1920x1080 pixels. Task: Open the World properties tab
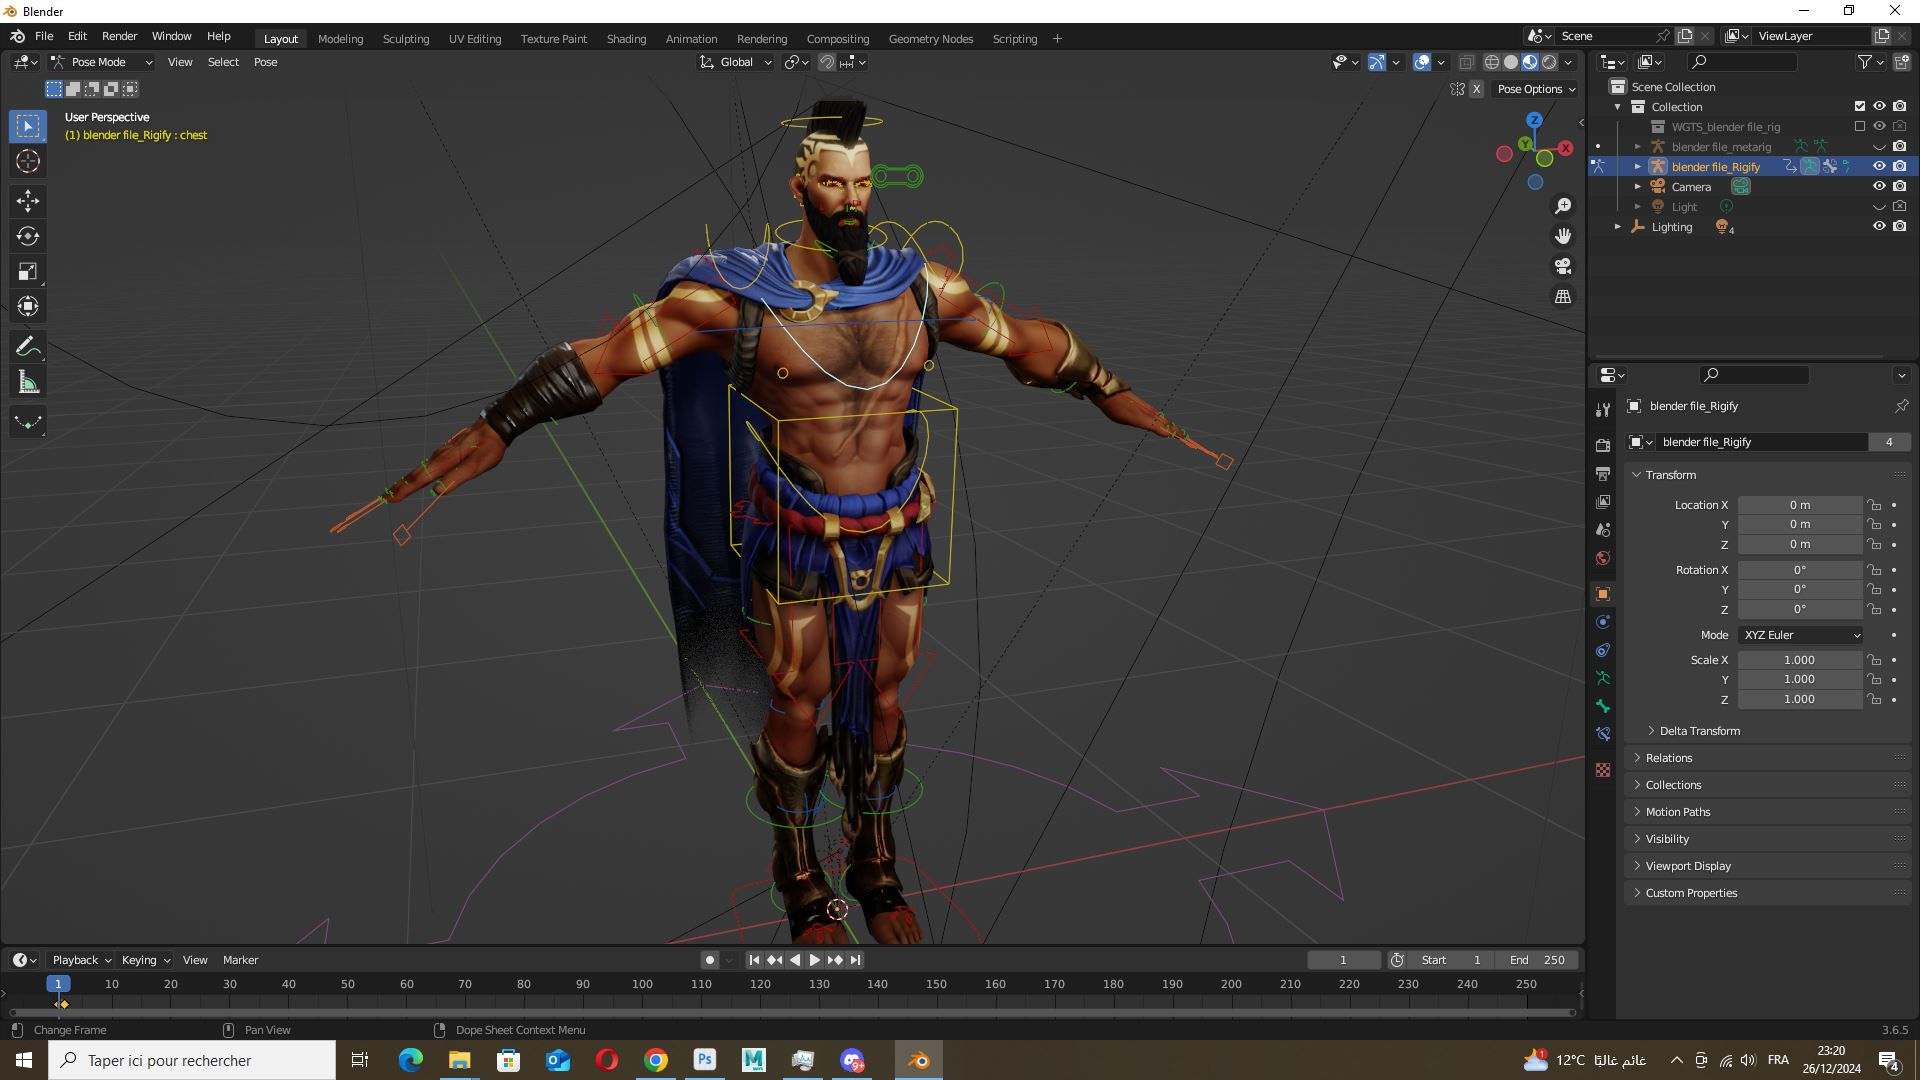[1603, 558]
